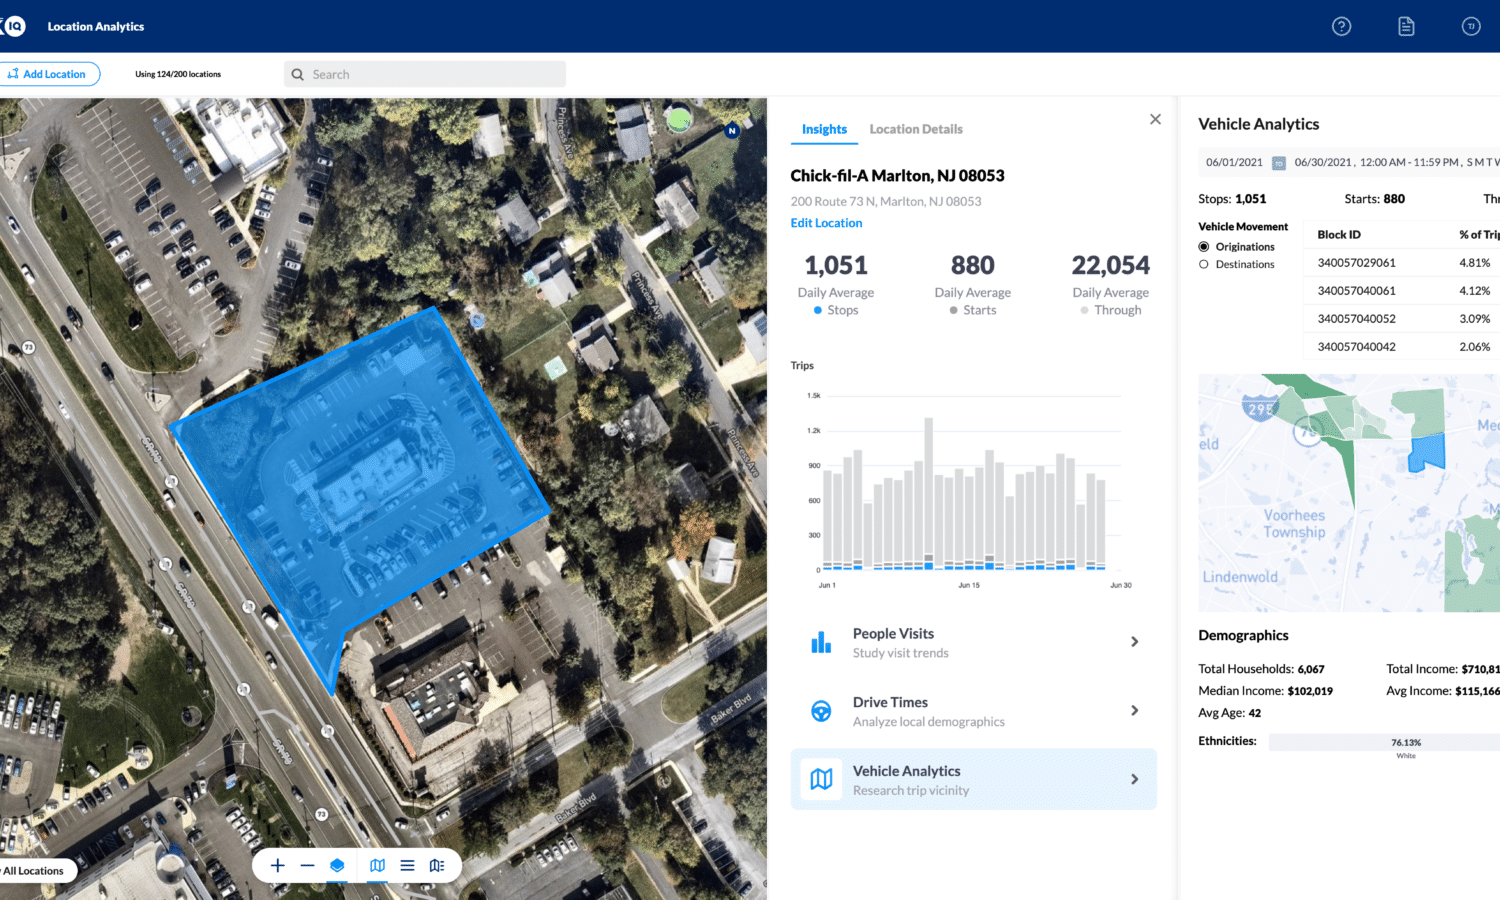
Task: Toggle the blue layers icon in map toolbar
Action: tap(337, 866)
